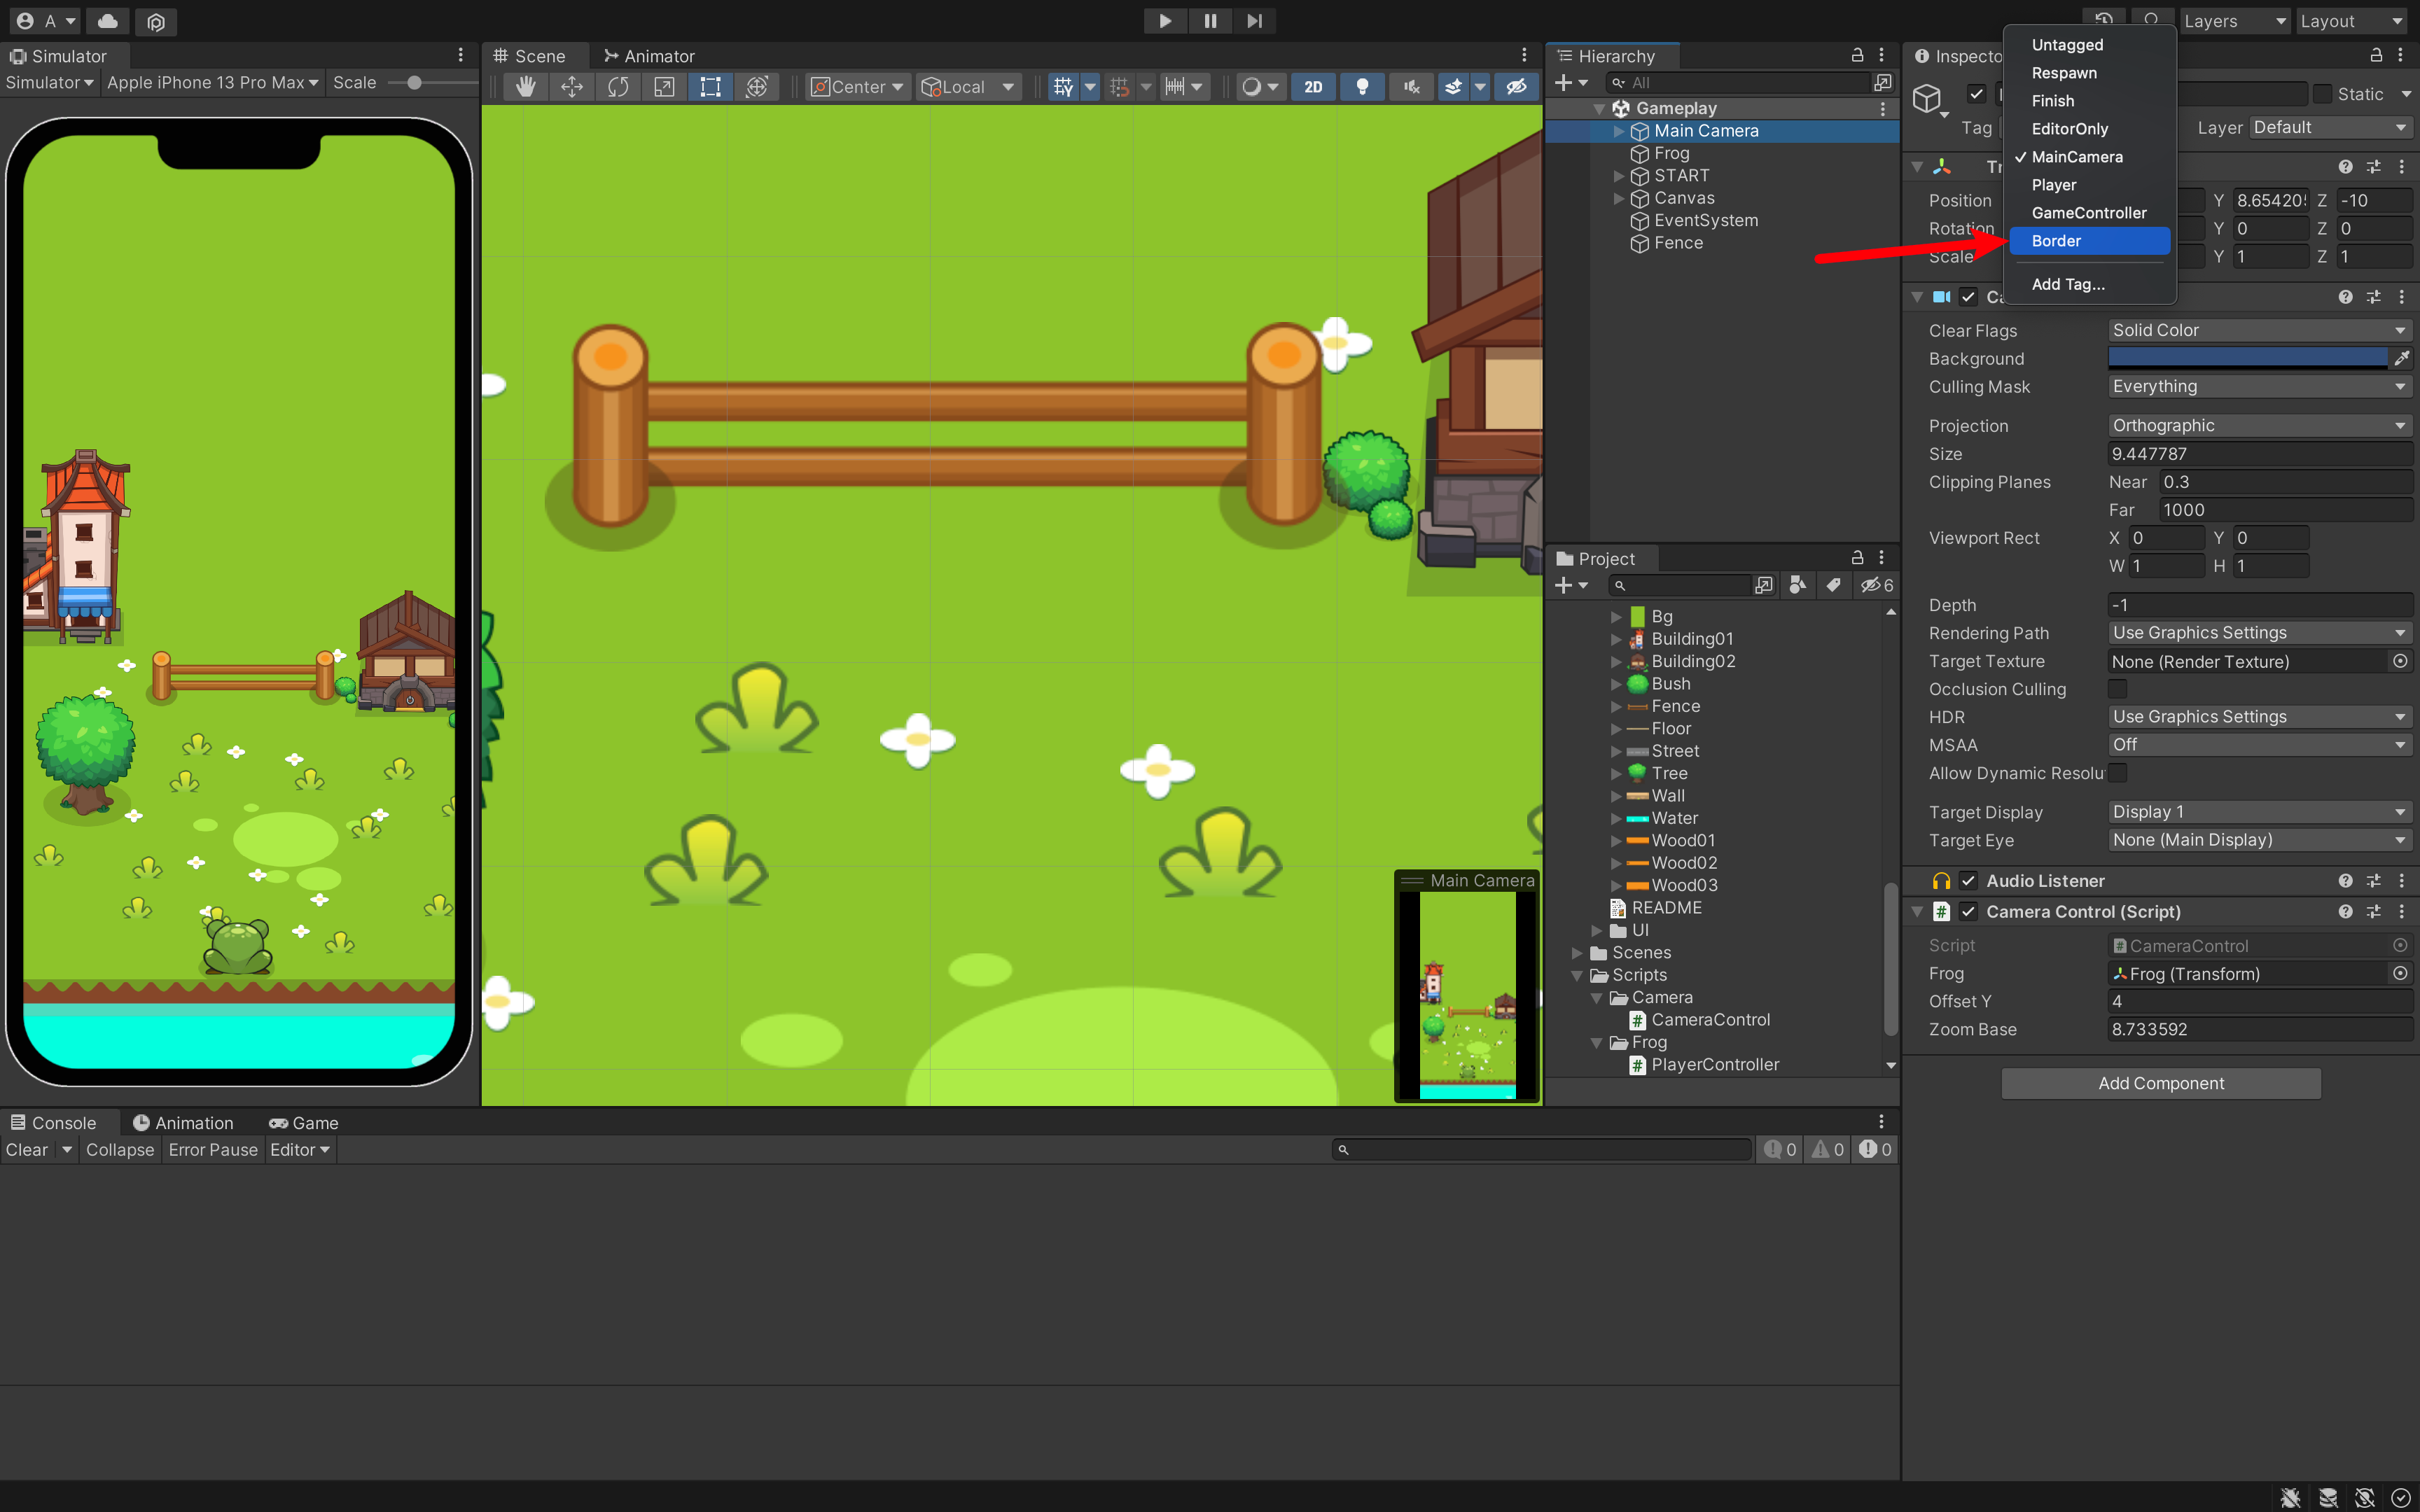Open Apple iPhone 13 Pro Max device dropdown
Screen dimensions: 2420x1512
(x=212, y=83)
